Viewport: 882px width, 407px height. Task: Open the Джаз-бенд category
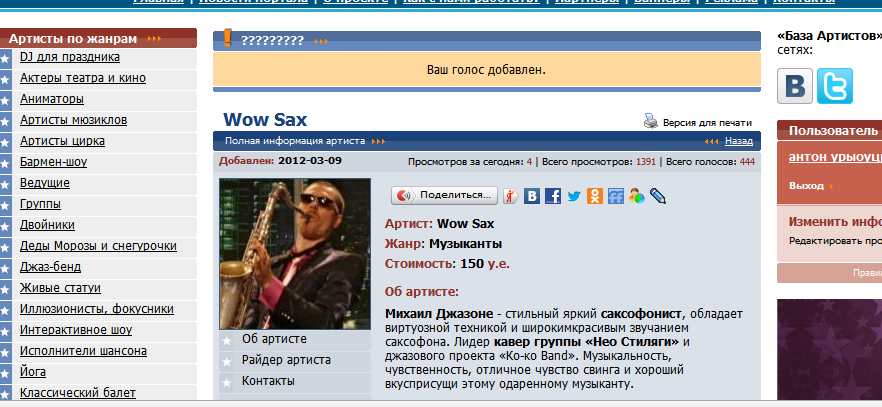point(51,267)
